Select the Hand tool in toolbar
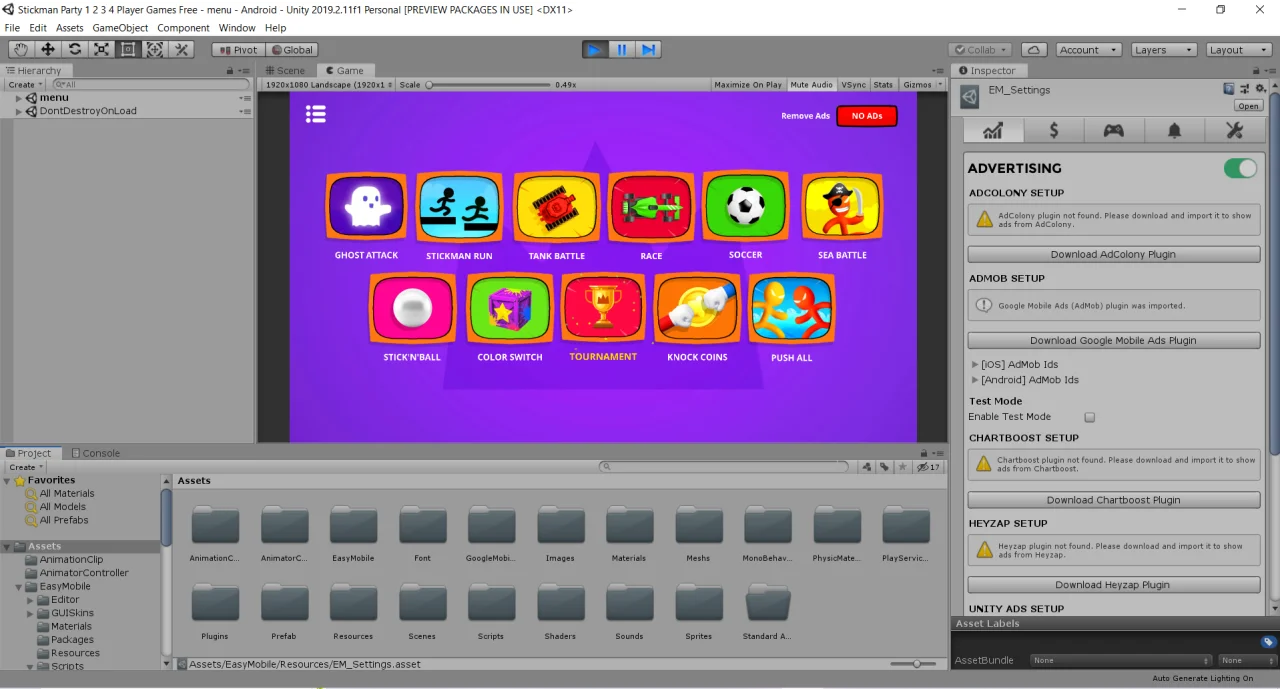1280x689 pixels. 21,49
